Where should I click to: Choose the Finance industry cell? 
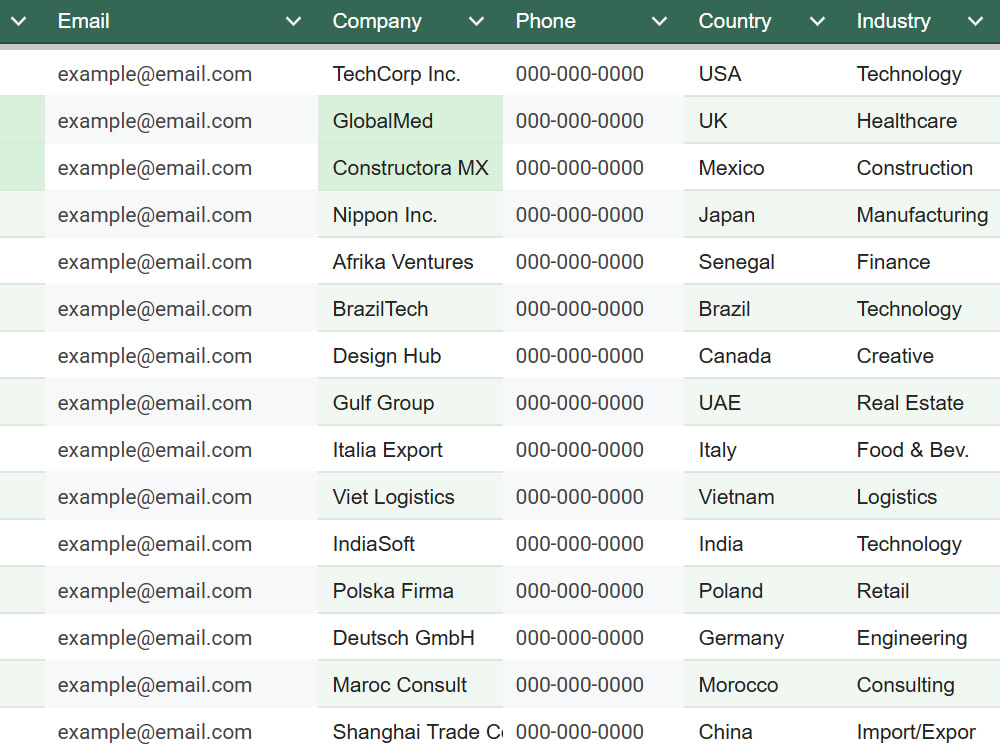click(x=921, y=262)
